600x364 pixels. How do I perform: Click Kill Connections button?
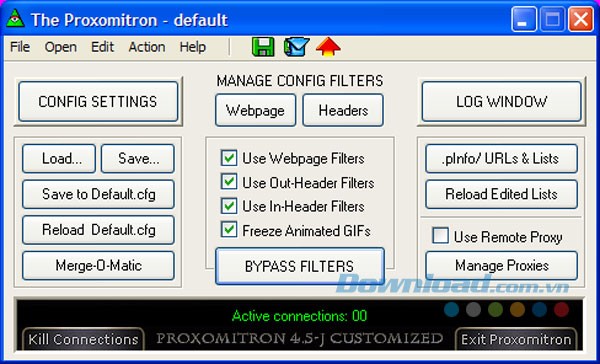tap(83, 339)
